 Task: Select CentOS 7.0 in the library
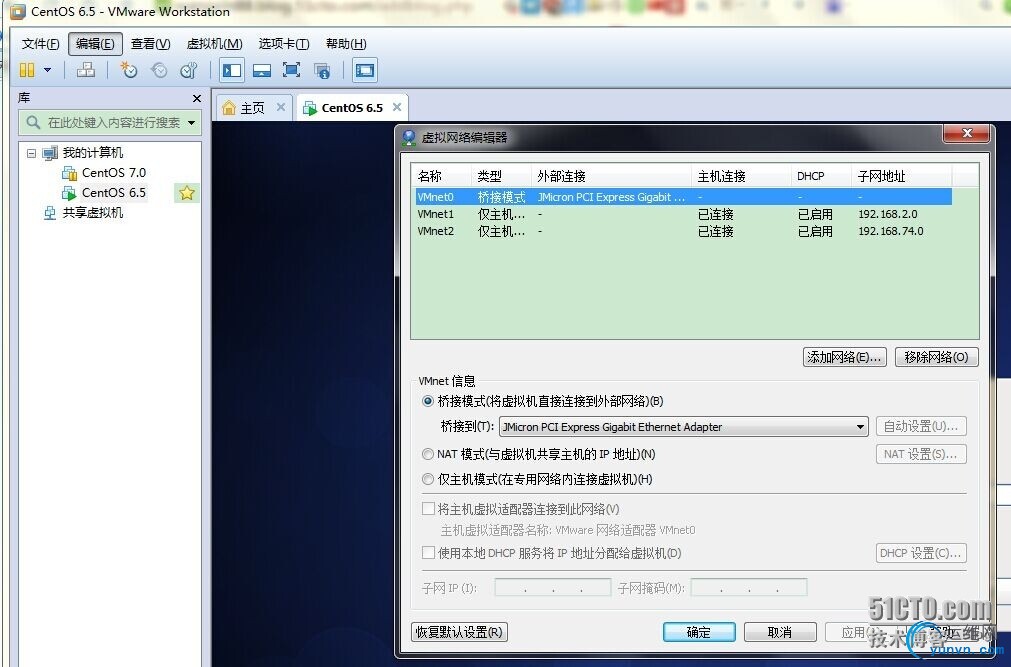[113, 173]
